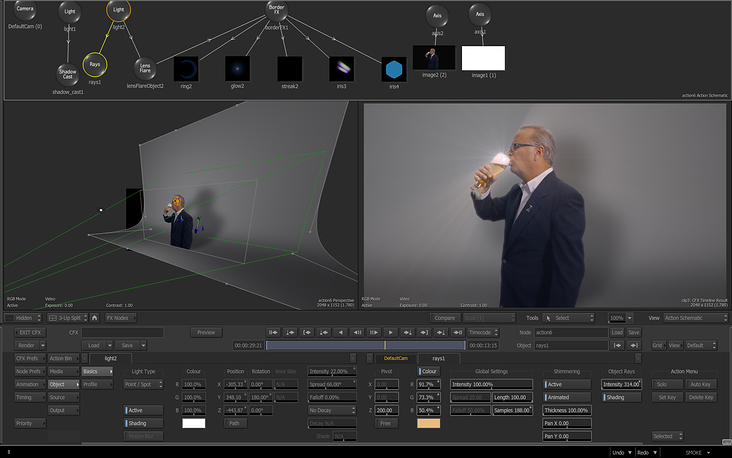Screen dimensions: 732x458
Task: Play the clip in reverse
Action: tap(340, 332)
